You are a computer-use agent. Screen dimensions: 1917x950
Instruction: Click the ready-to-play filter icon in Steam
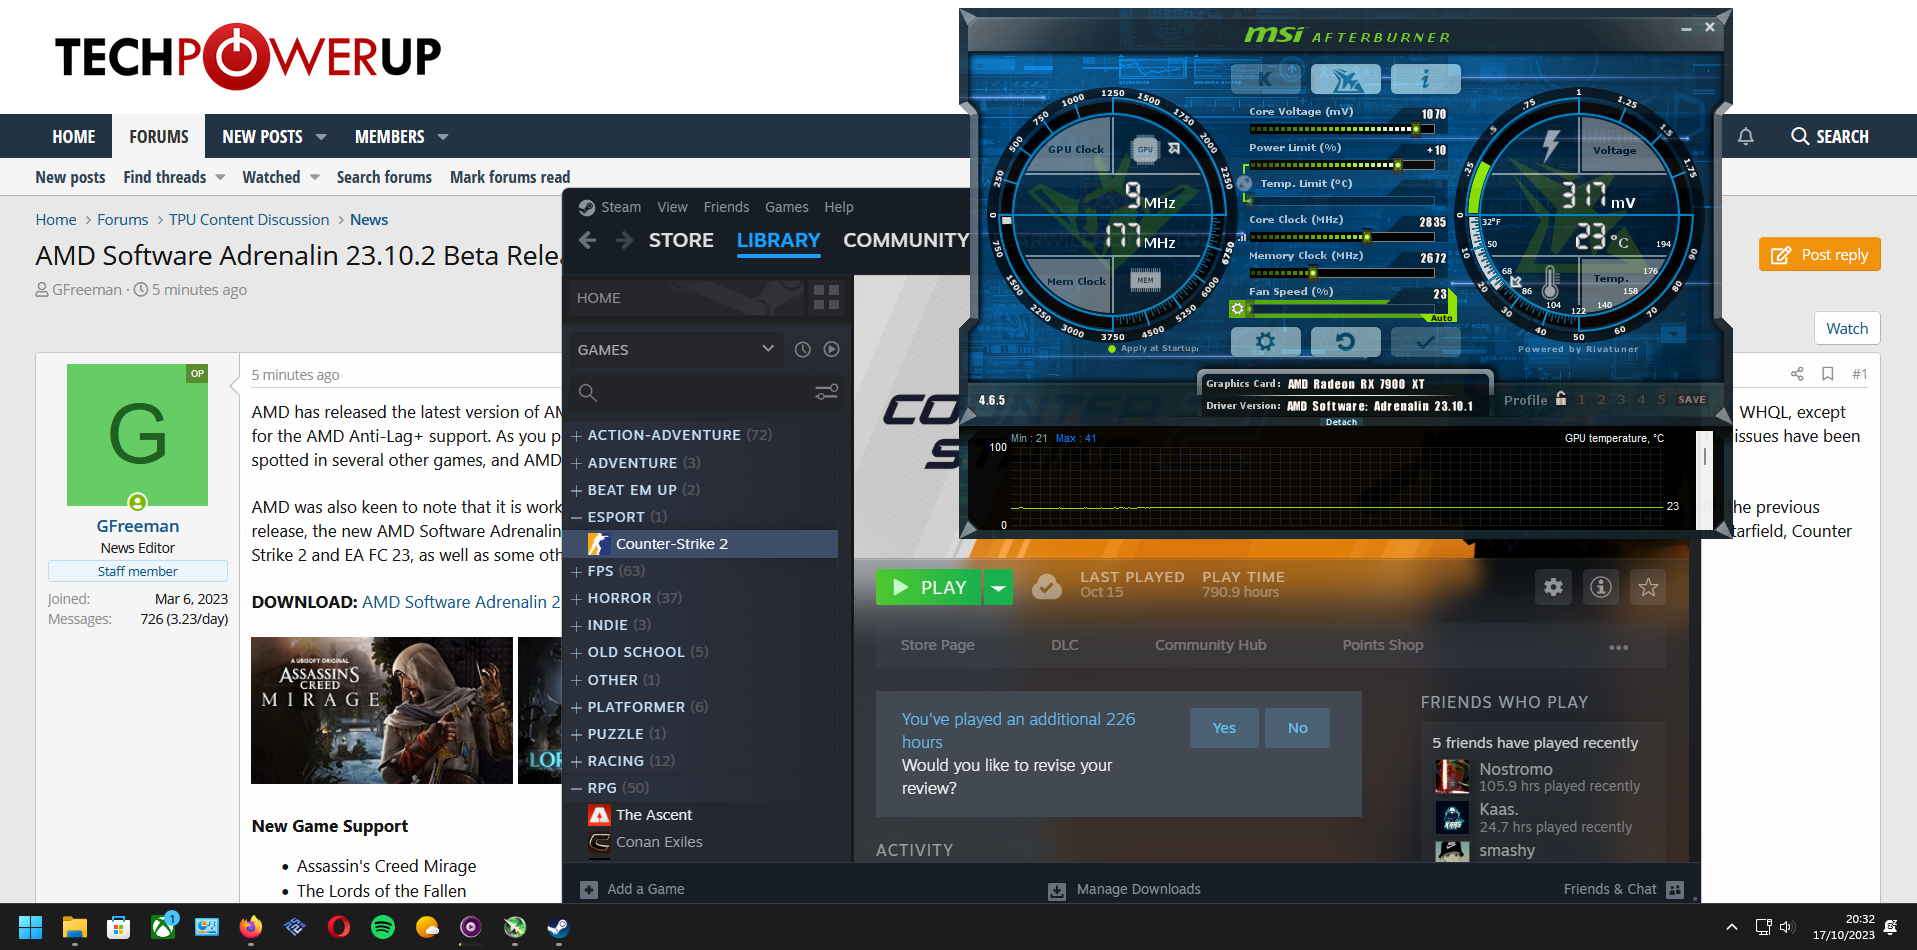(x=831, y=349)
